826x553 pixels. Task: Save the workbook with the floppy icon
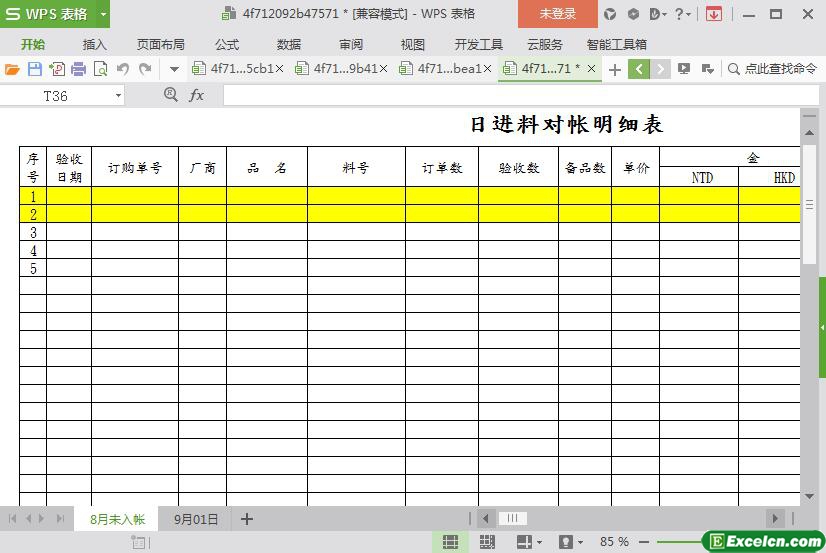click(35, 69)
